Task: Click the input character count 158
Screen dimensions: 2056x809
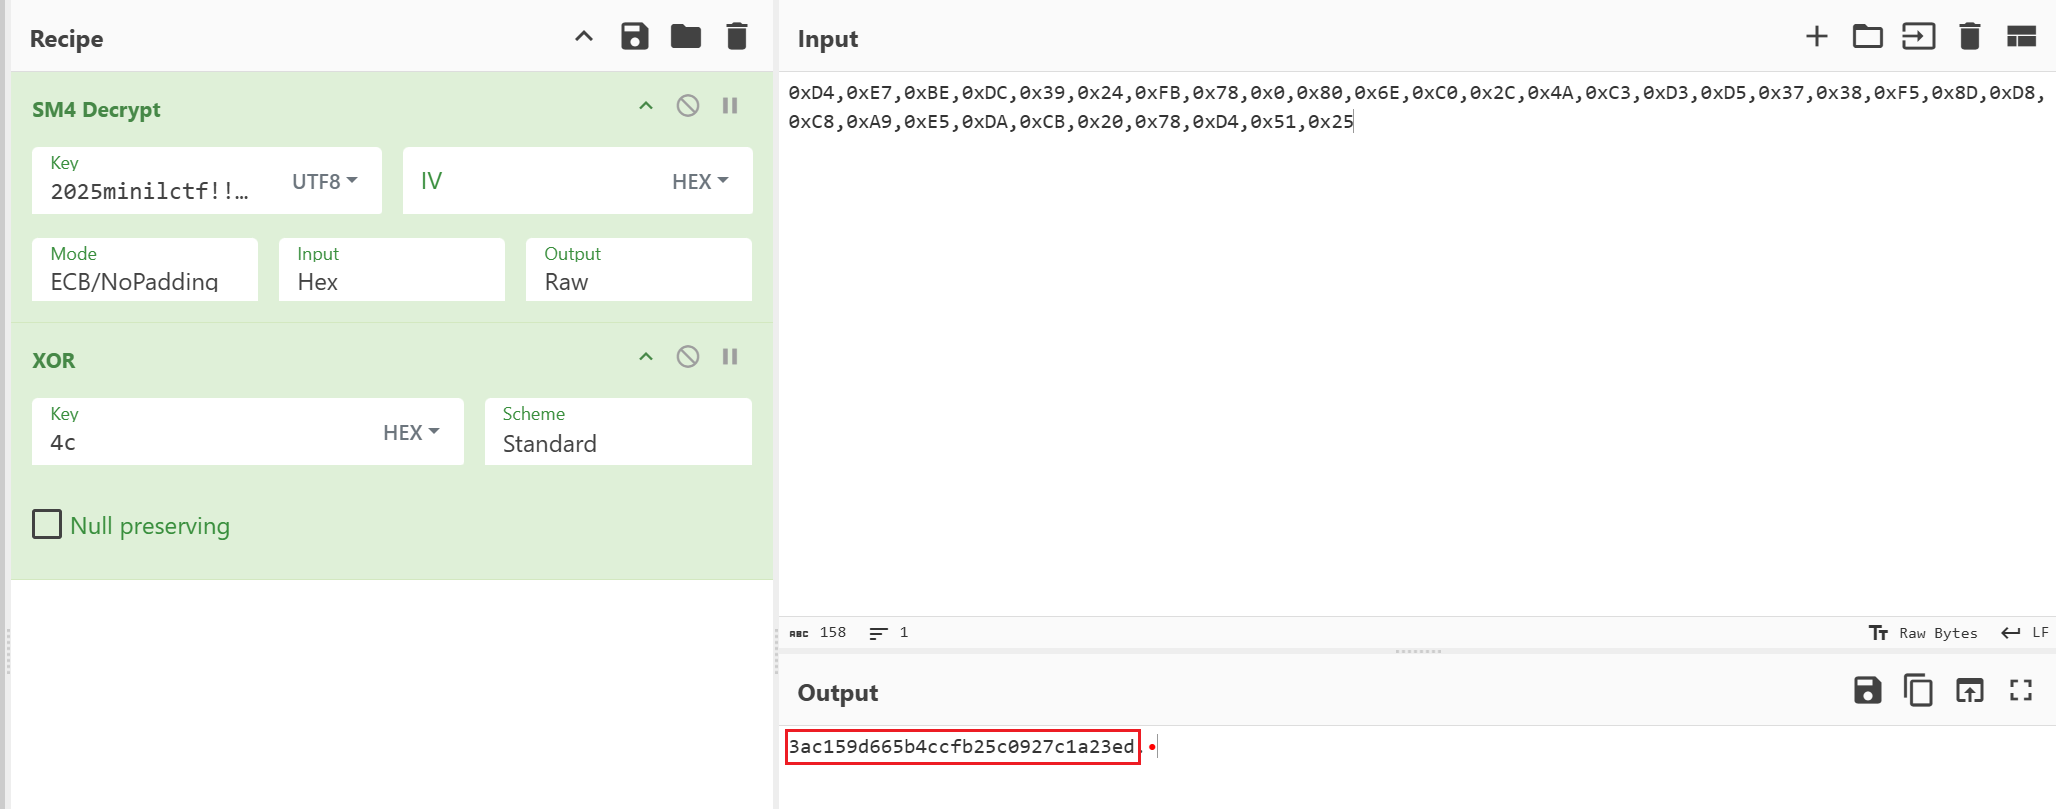Action: coord(818,633)
